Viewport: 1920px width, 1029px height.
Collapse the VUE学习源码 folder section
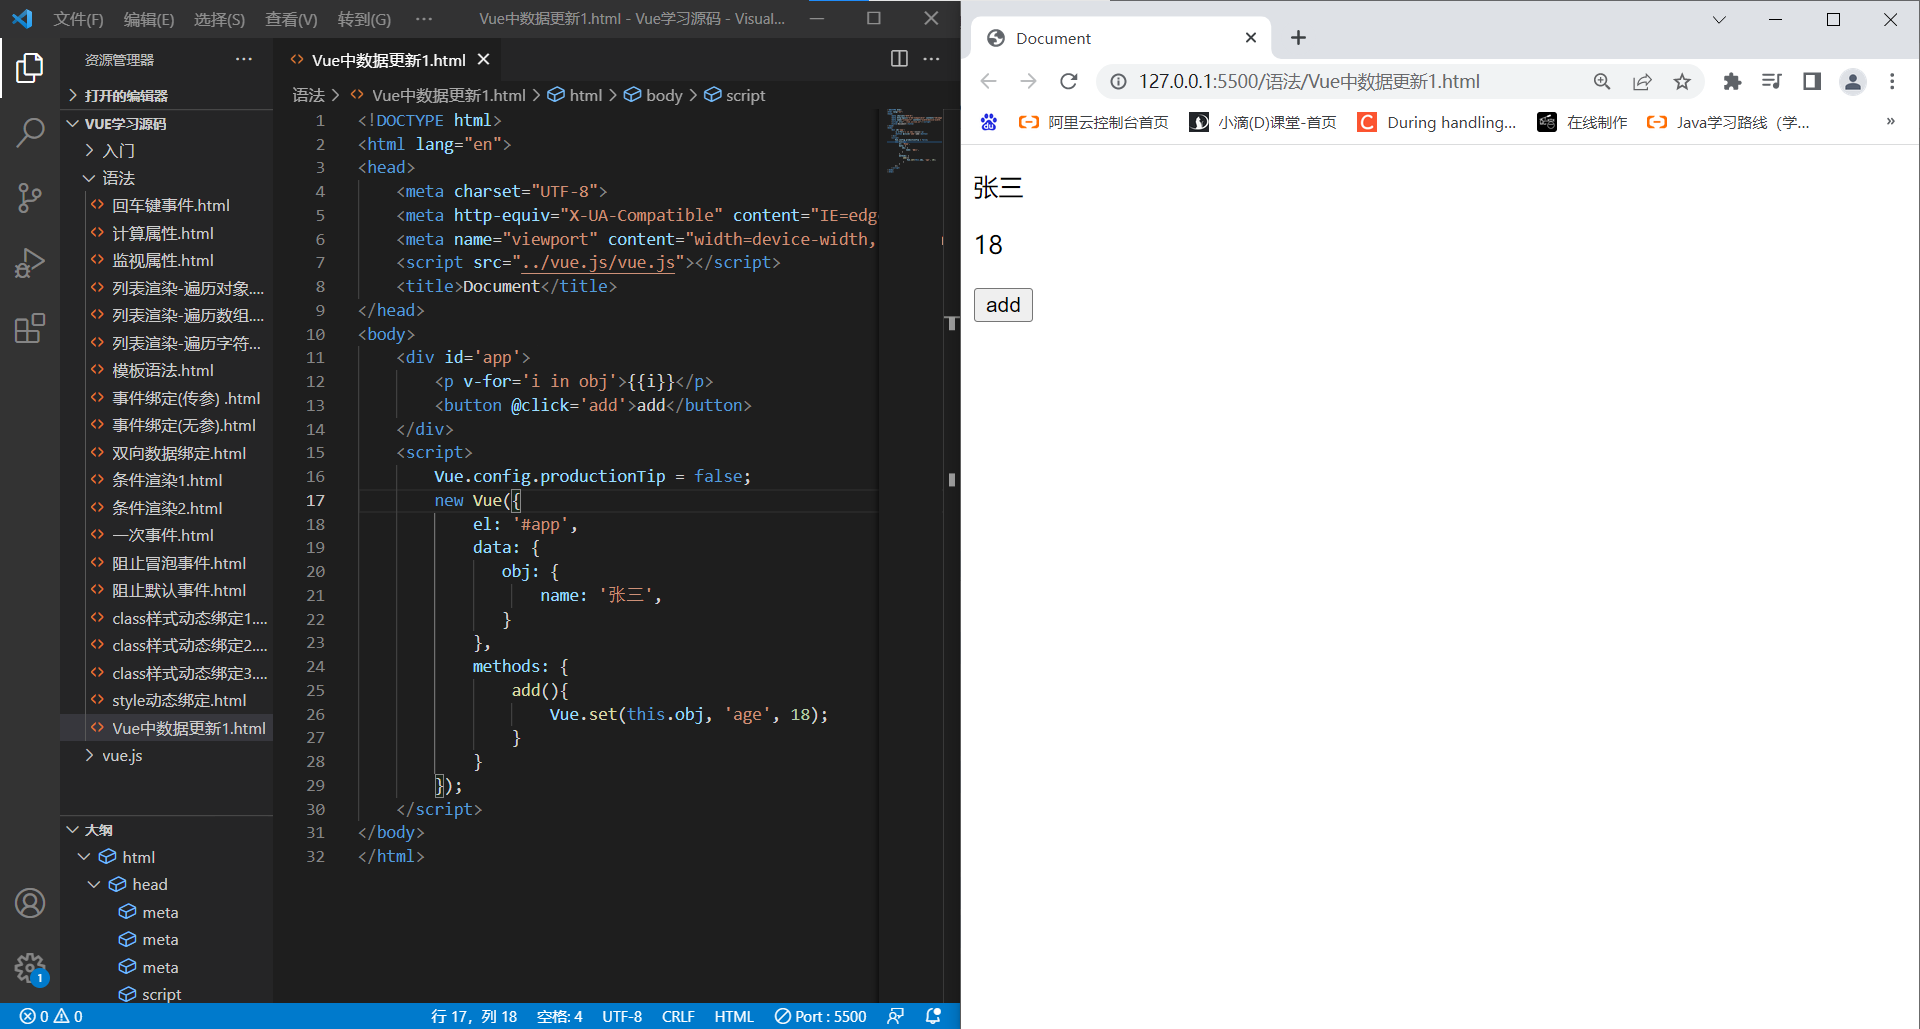pos(166,124)
